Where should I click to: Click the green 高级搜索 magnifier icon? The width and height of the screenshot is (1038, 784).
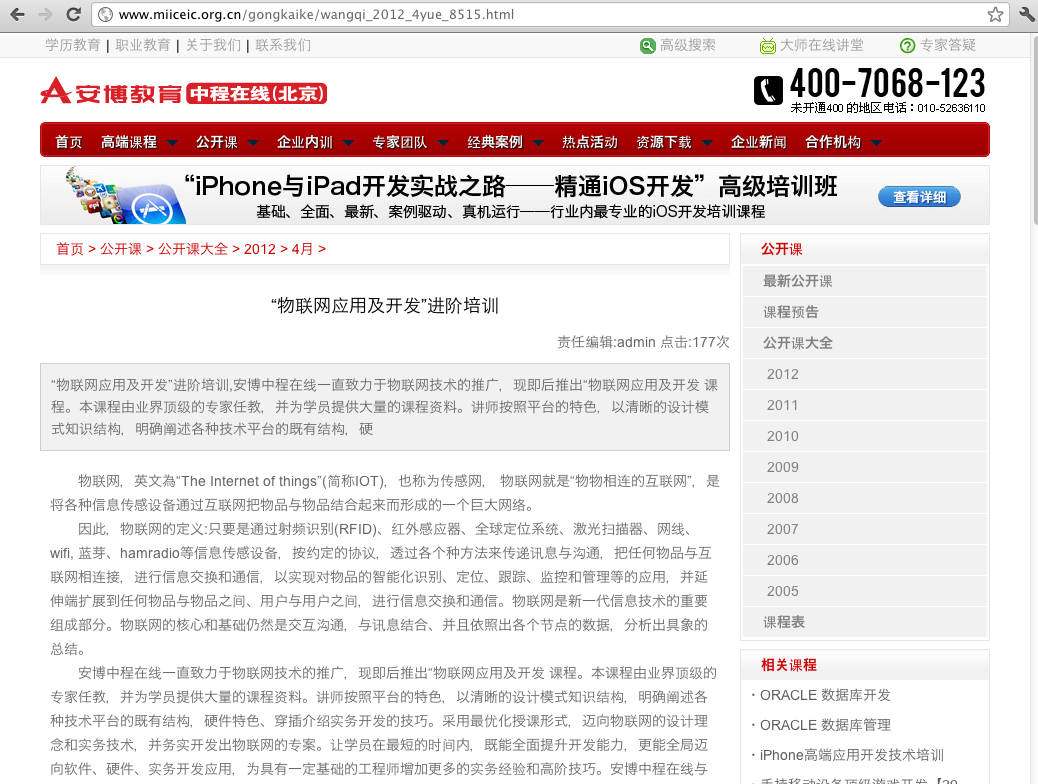coord(647,46)
